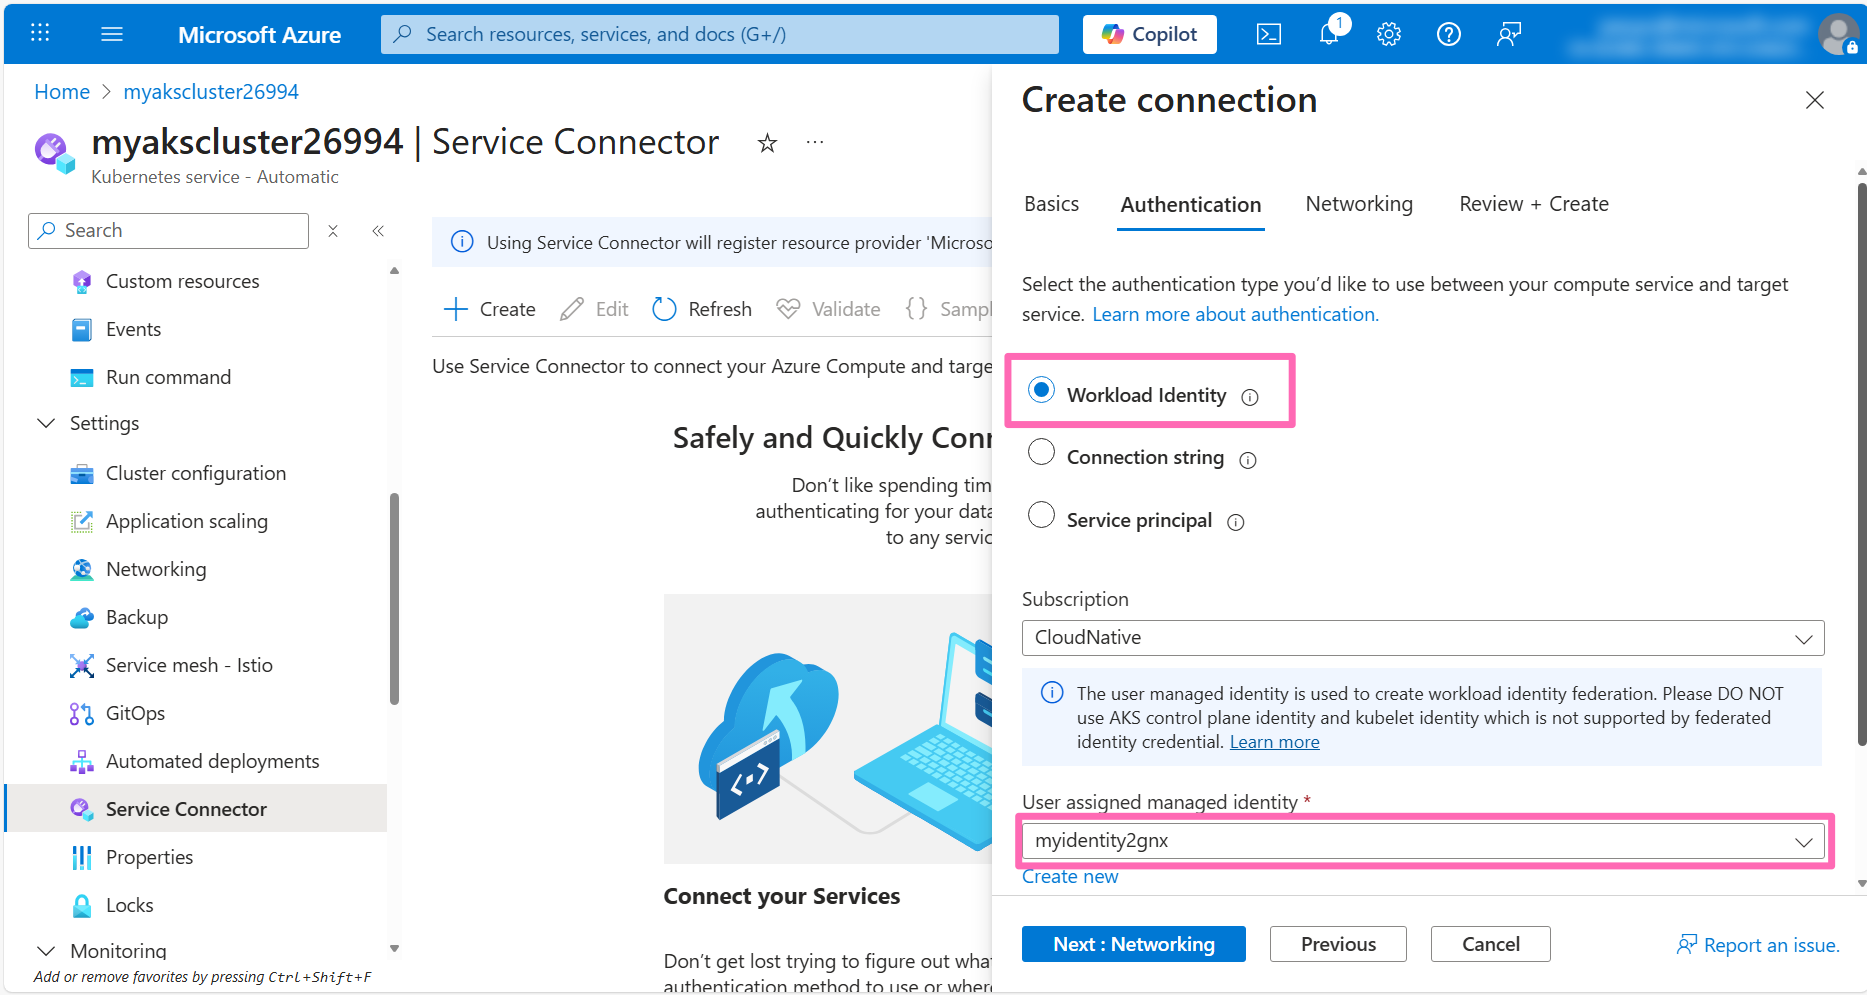Switch to the Networking tab
1867x995 pixels.
tap(1358, 204)
